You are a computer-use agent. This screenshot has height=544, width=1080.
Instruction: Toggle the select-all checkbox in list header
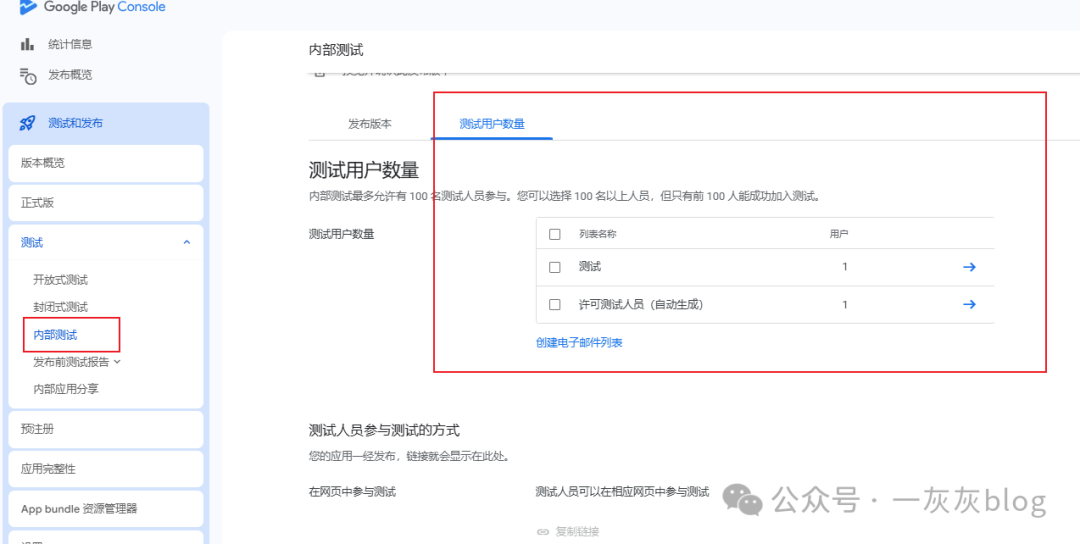[x=554, y=234]
